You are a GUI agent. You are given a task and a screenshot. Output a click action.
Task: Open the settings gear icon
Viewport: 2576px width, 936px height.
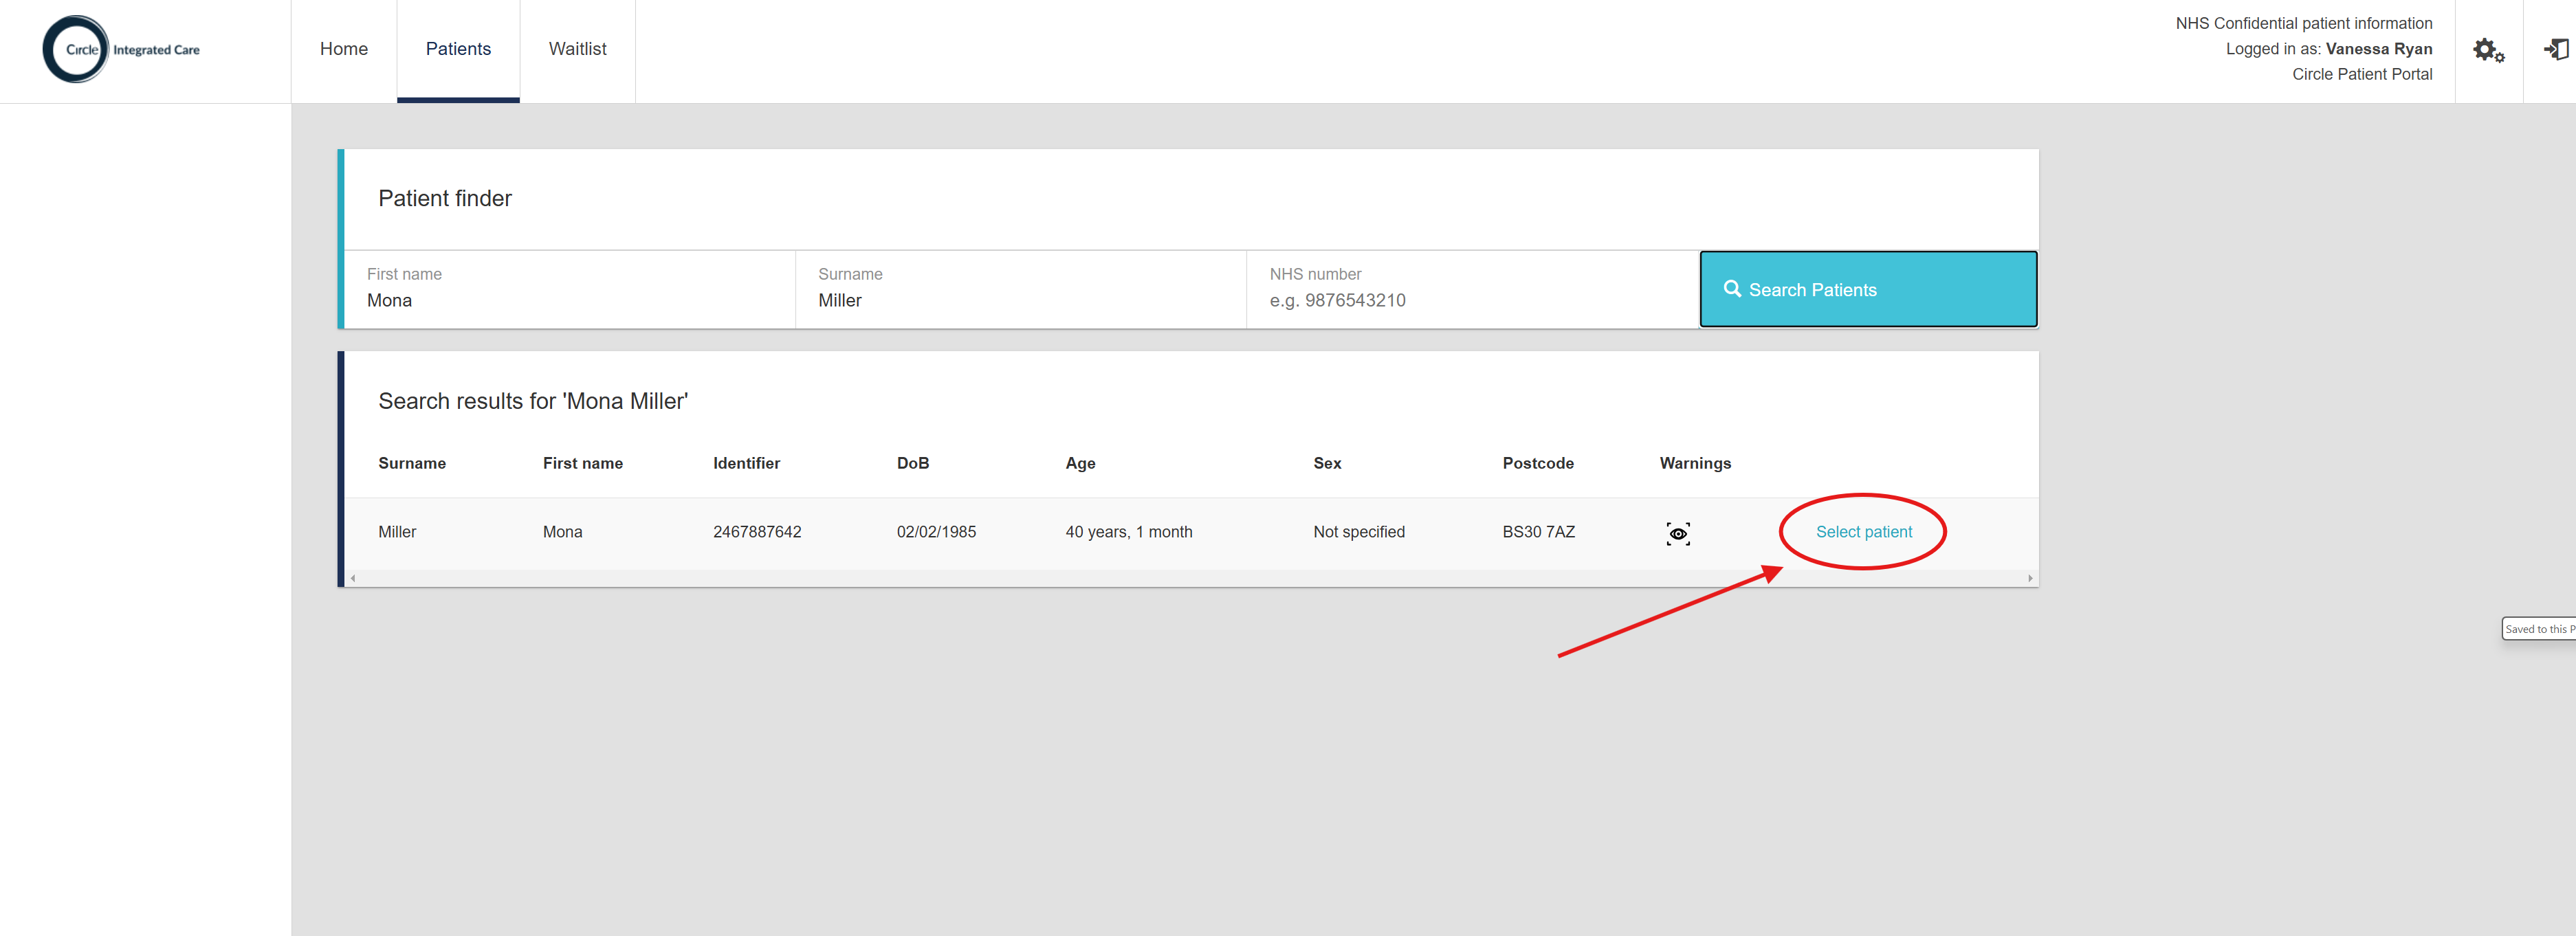click(x=2488, y=50)
